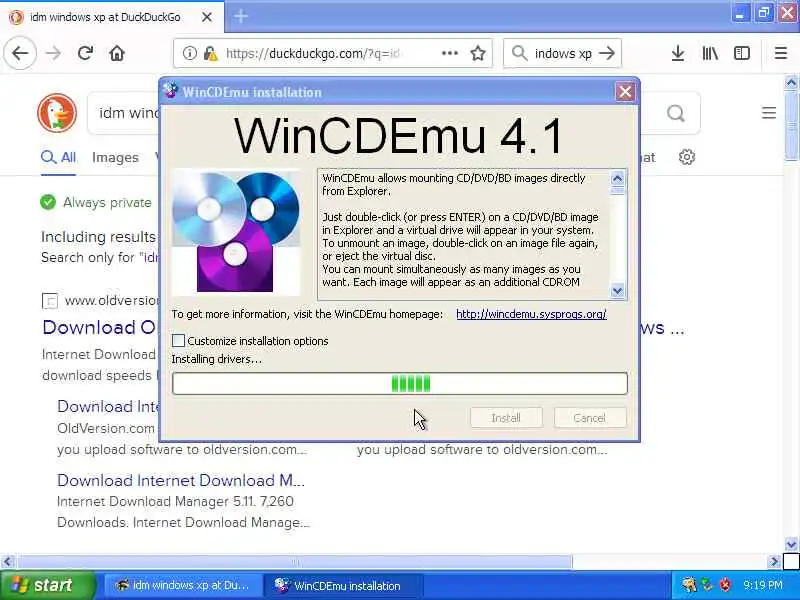Click the DuckDuckGo logo

tap(57, 113)
